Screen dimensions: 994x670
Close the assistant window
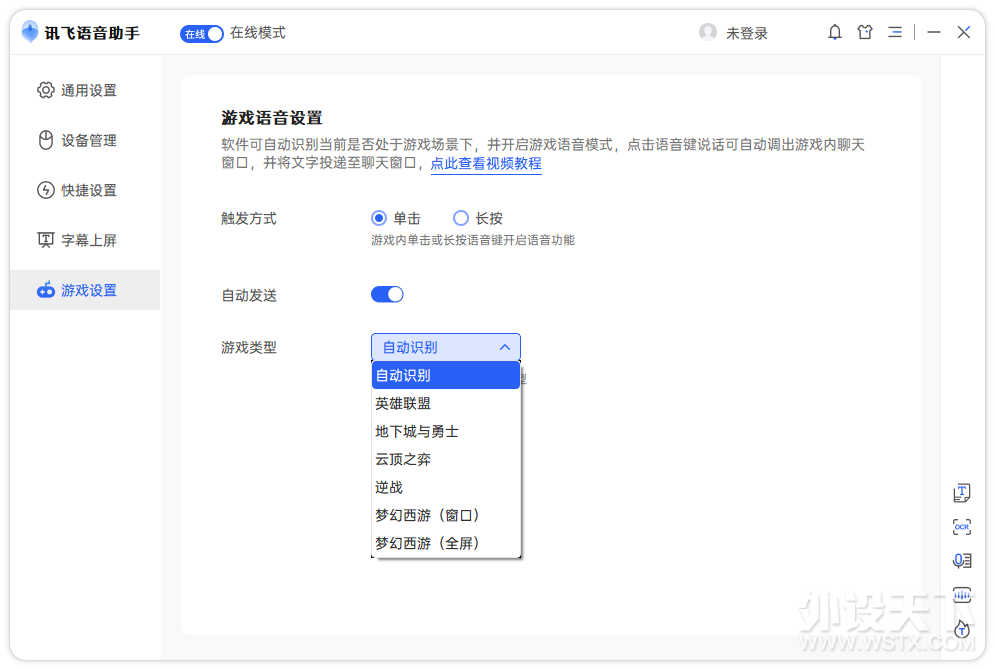[x=964, y=32]
